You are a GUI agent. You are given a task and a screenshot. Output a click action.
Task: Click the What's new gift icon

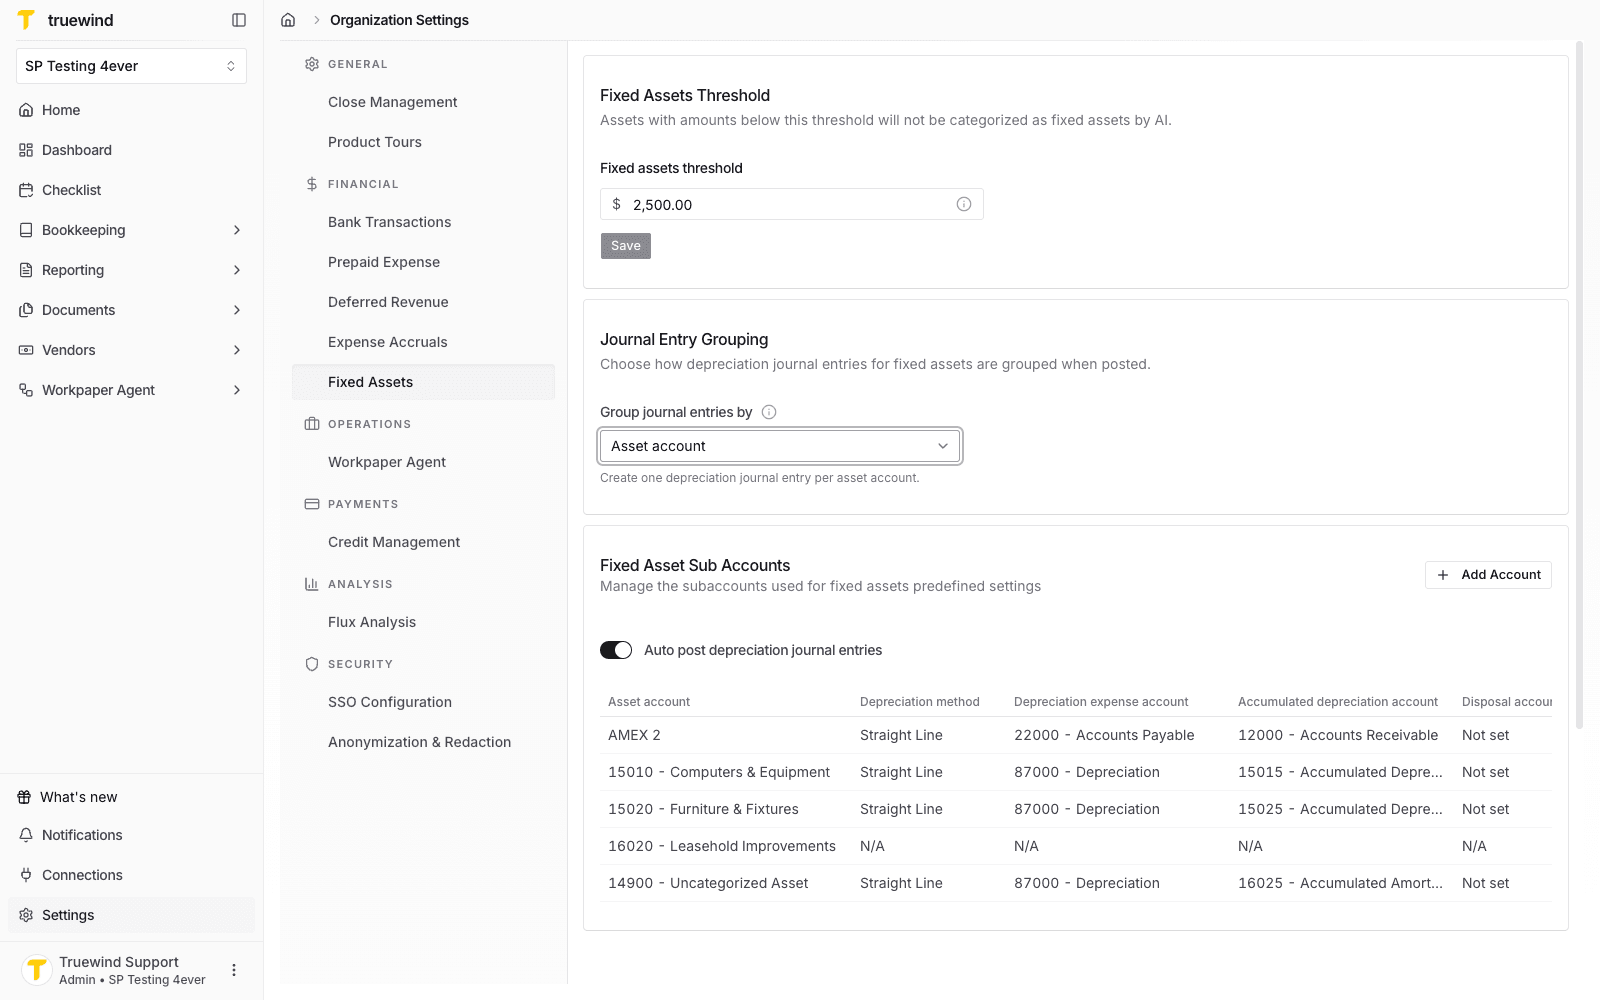24,797
